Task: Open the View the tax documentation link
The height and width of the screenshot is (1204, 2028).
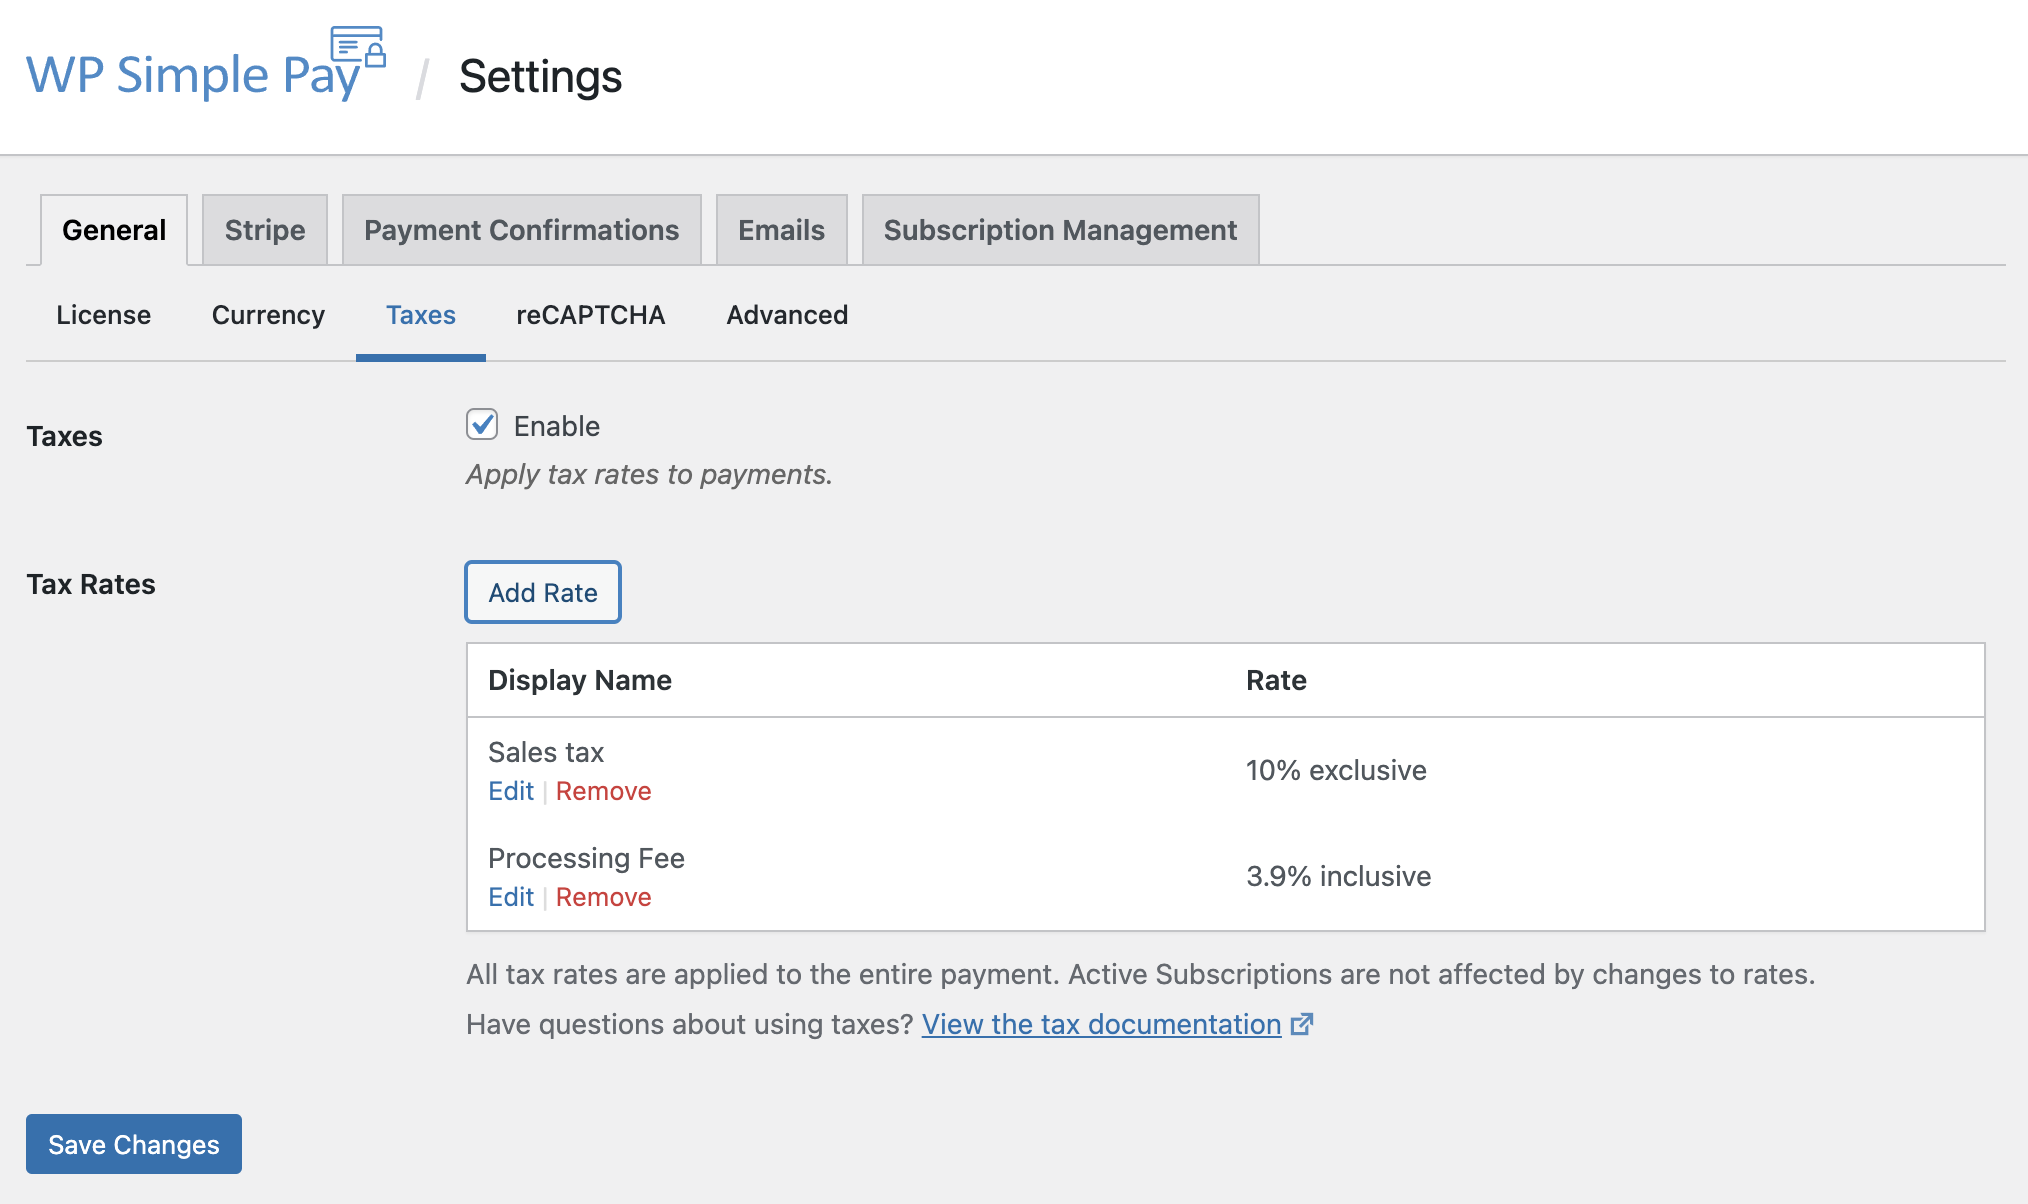Action: [x=1102, y=1024]
